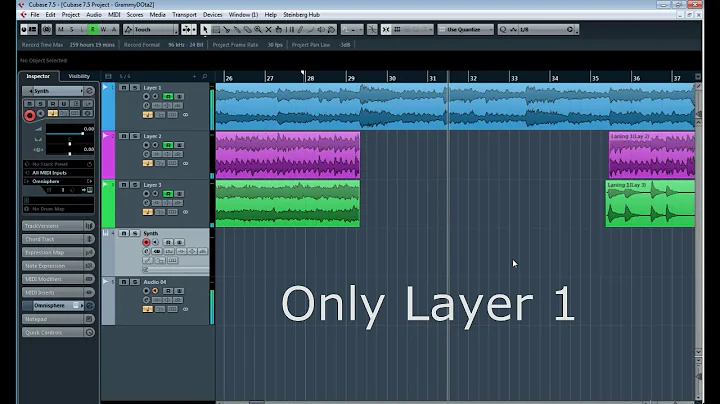Click the Snap On/Off icon
Image resolution: width=720 pixels, height=404 pixels.
(x=386, y=29)
